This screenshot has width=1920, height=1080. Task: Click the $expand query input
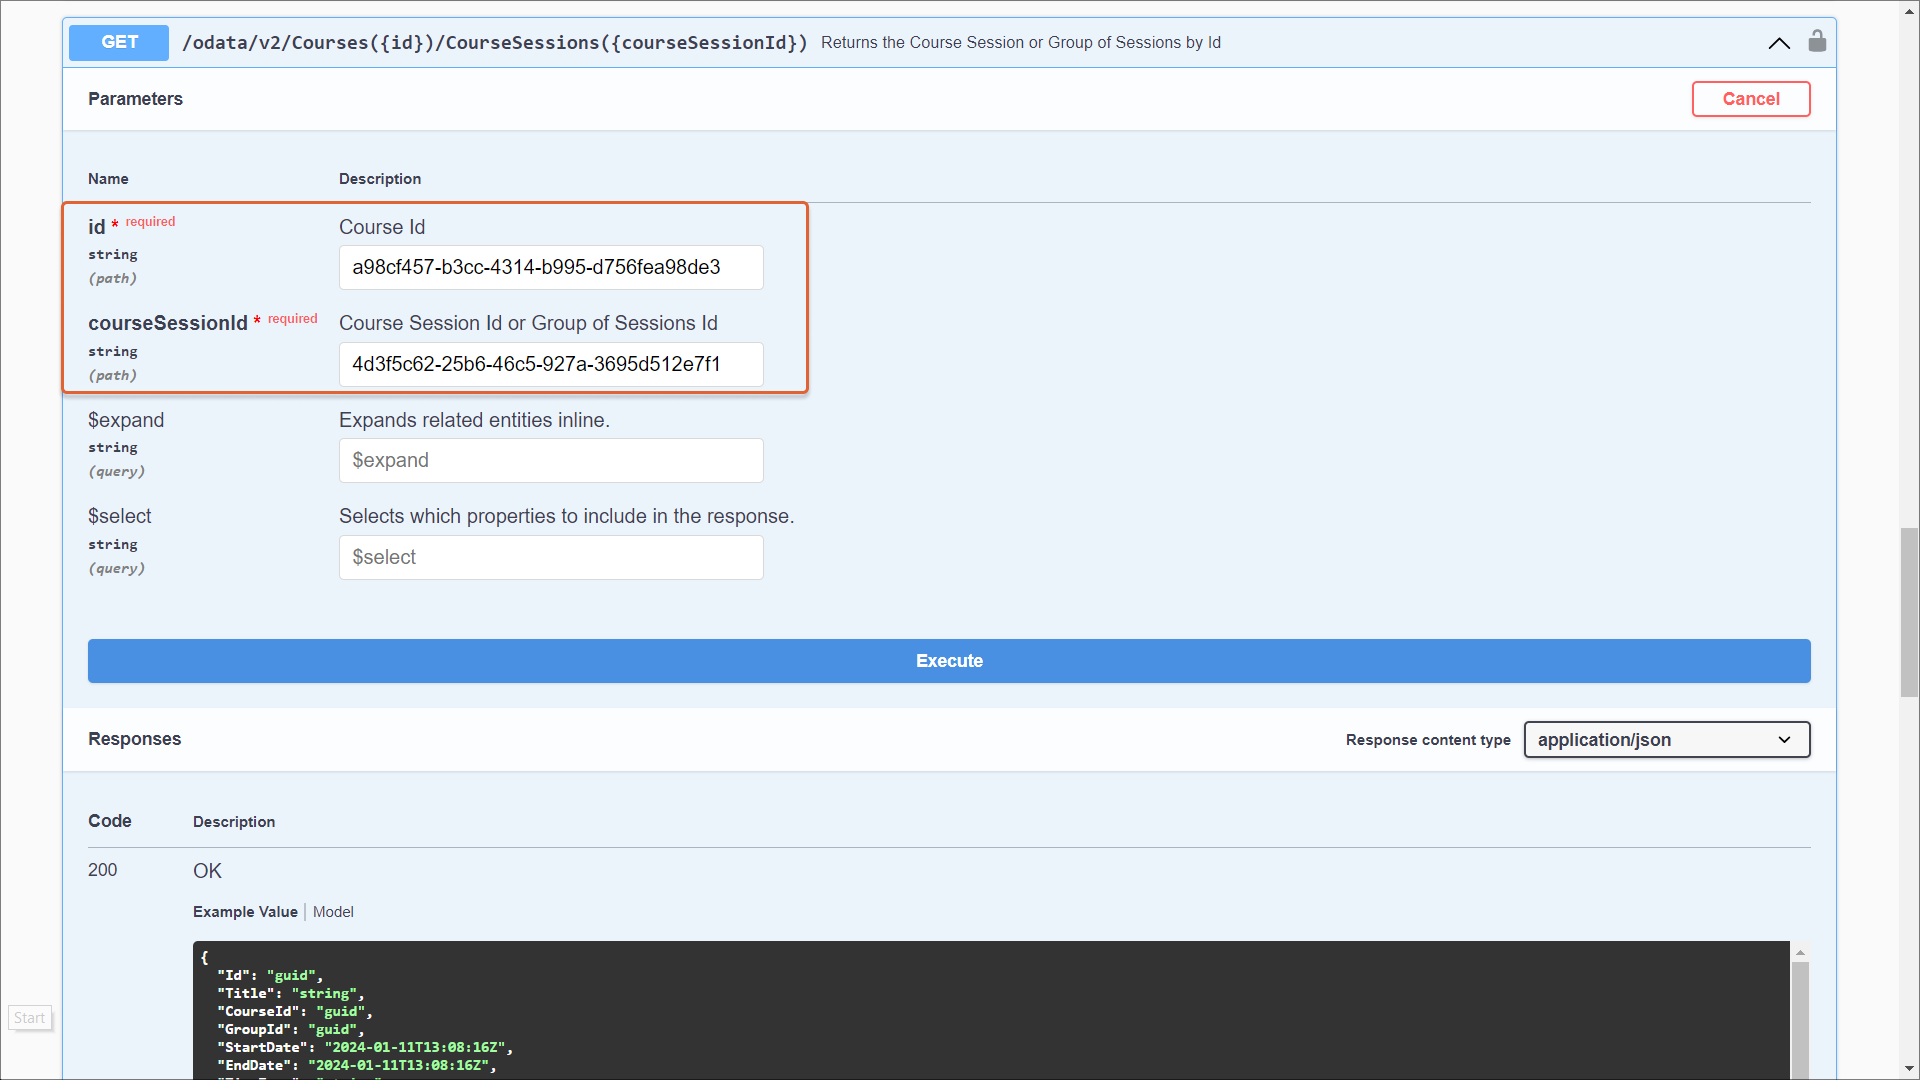[x=551, y=461]
